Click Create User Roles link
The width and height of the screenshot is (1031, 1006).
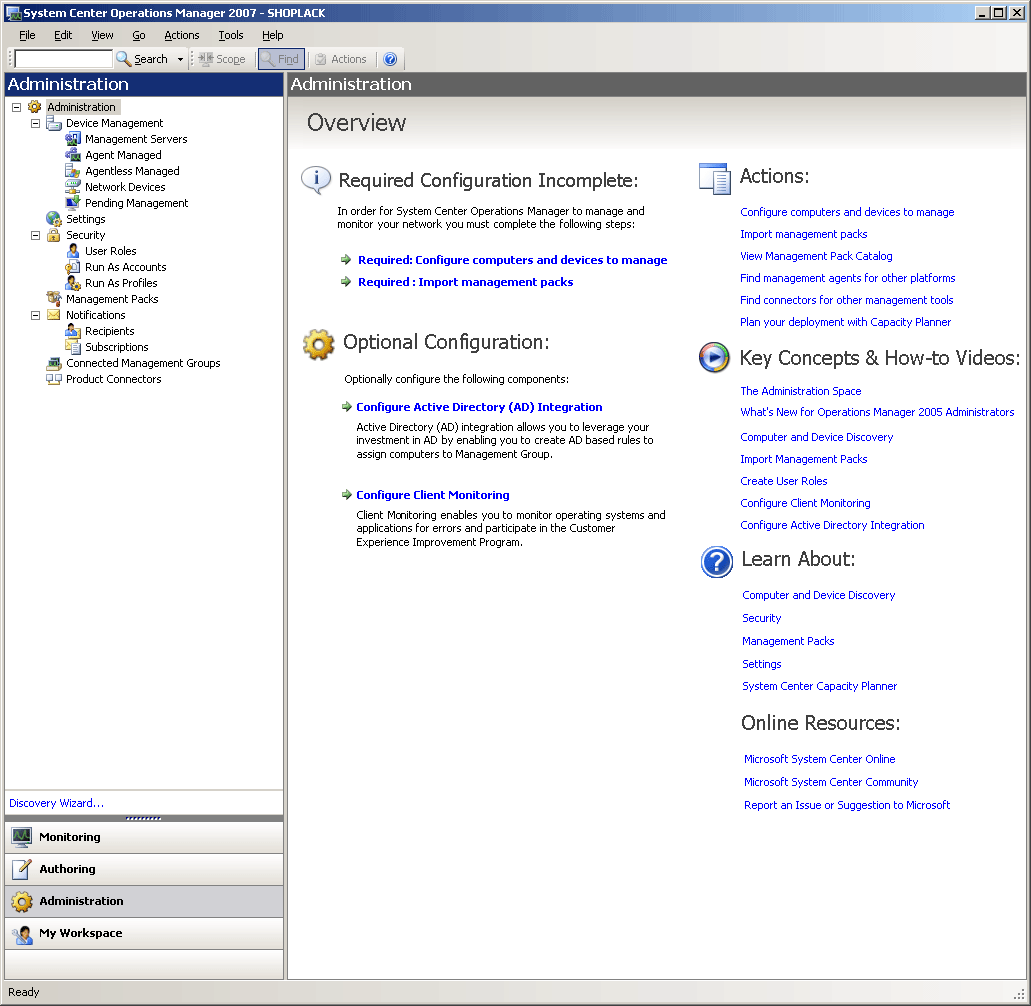(784, 481)
